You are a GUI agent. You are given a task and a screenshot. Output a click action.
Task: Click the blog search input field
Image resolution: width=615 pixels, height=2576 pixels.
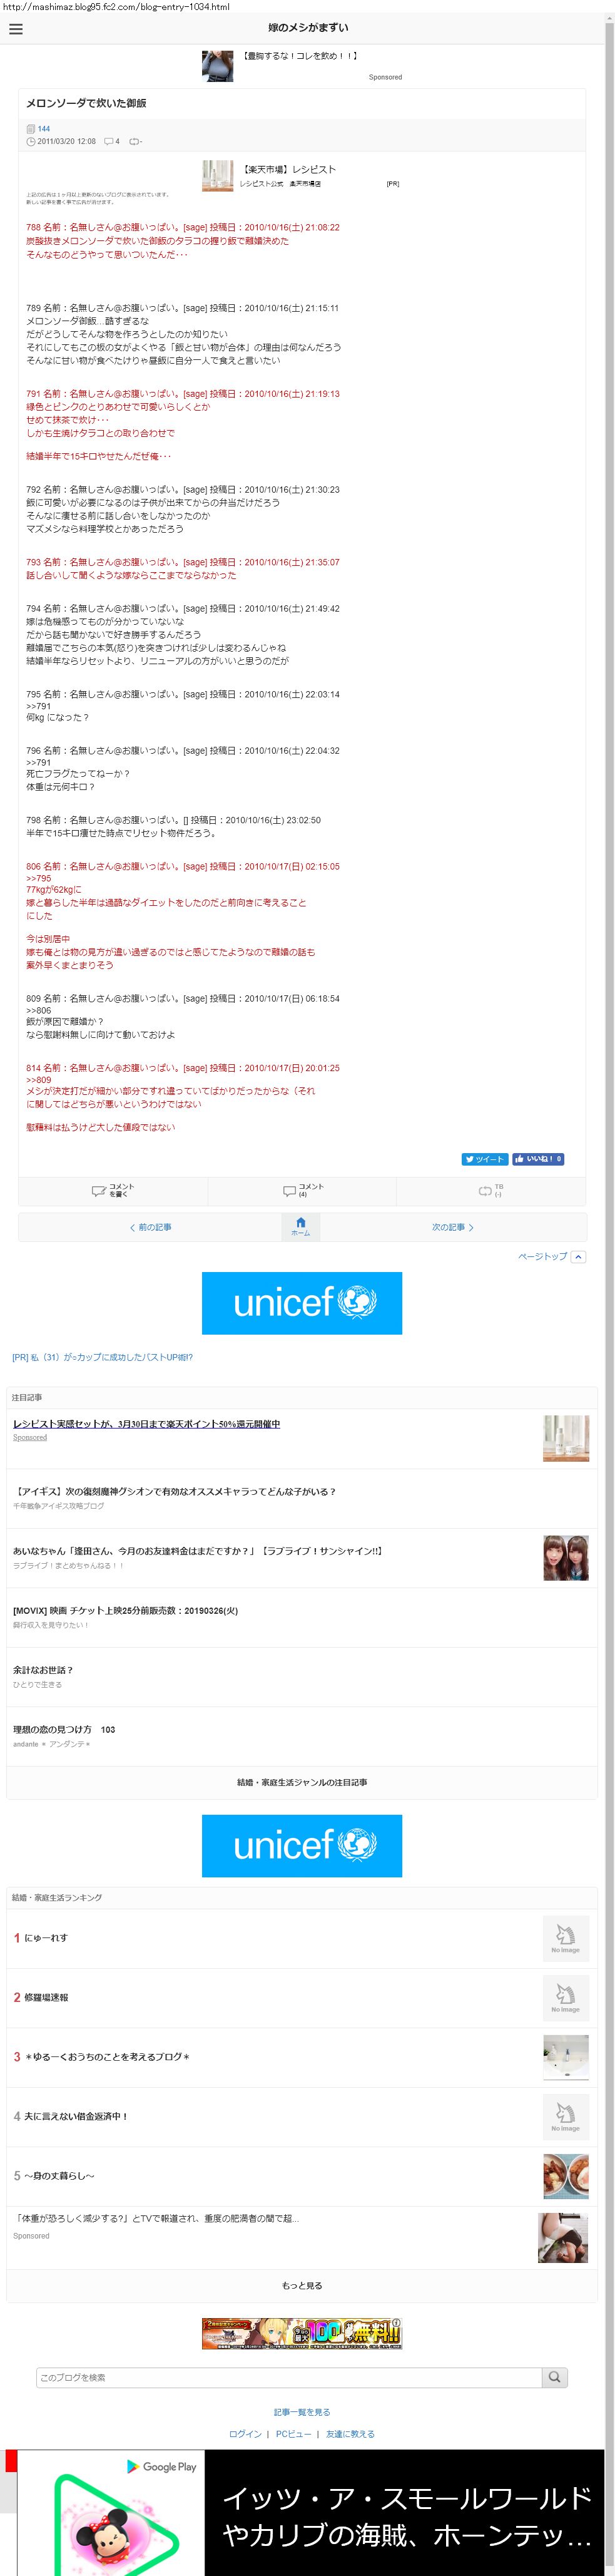click(x=289, y=2377)
